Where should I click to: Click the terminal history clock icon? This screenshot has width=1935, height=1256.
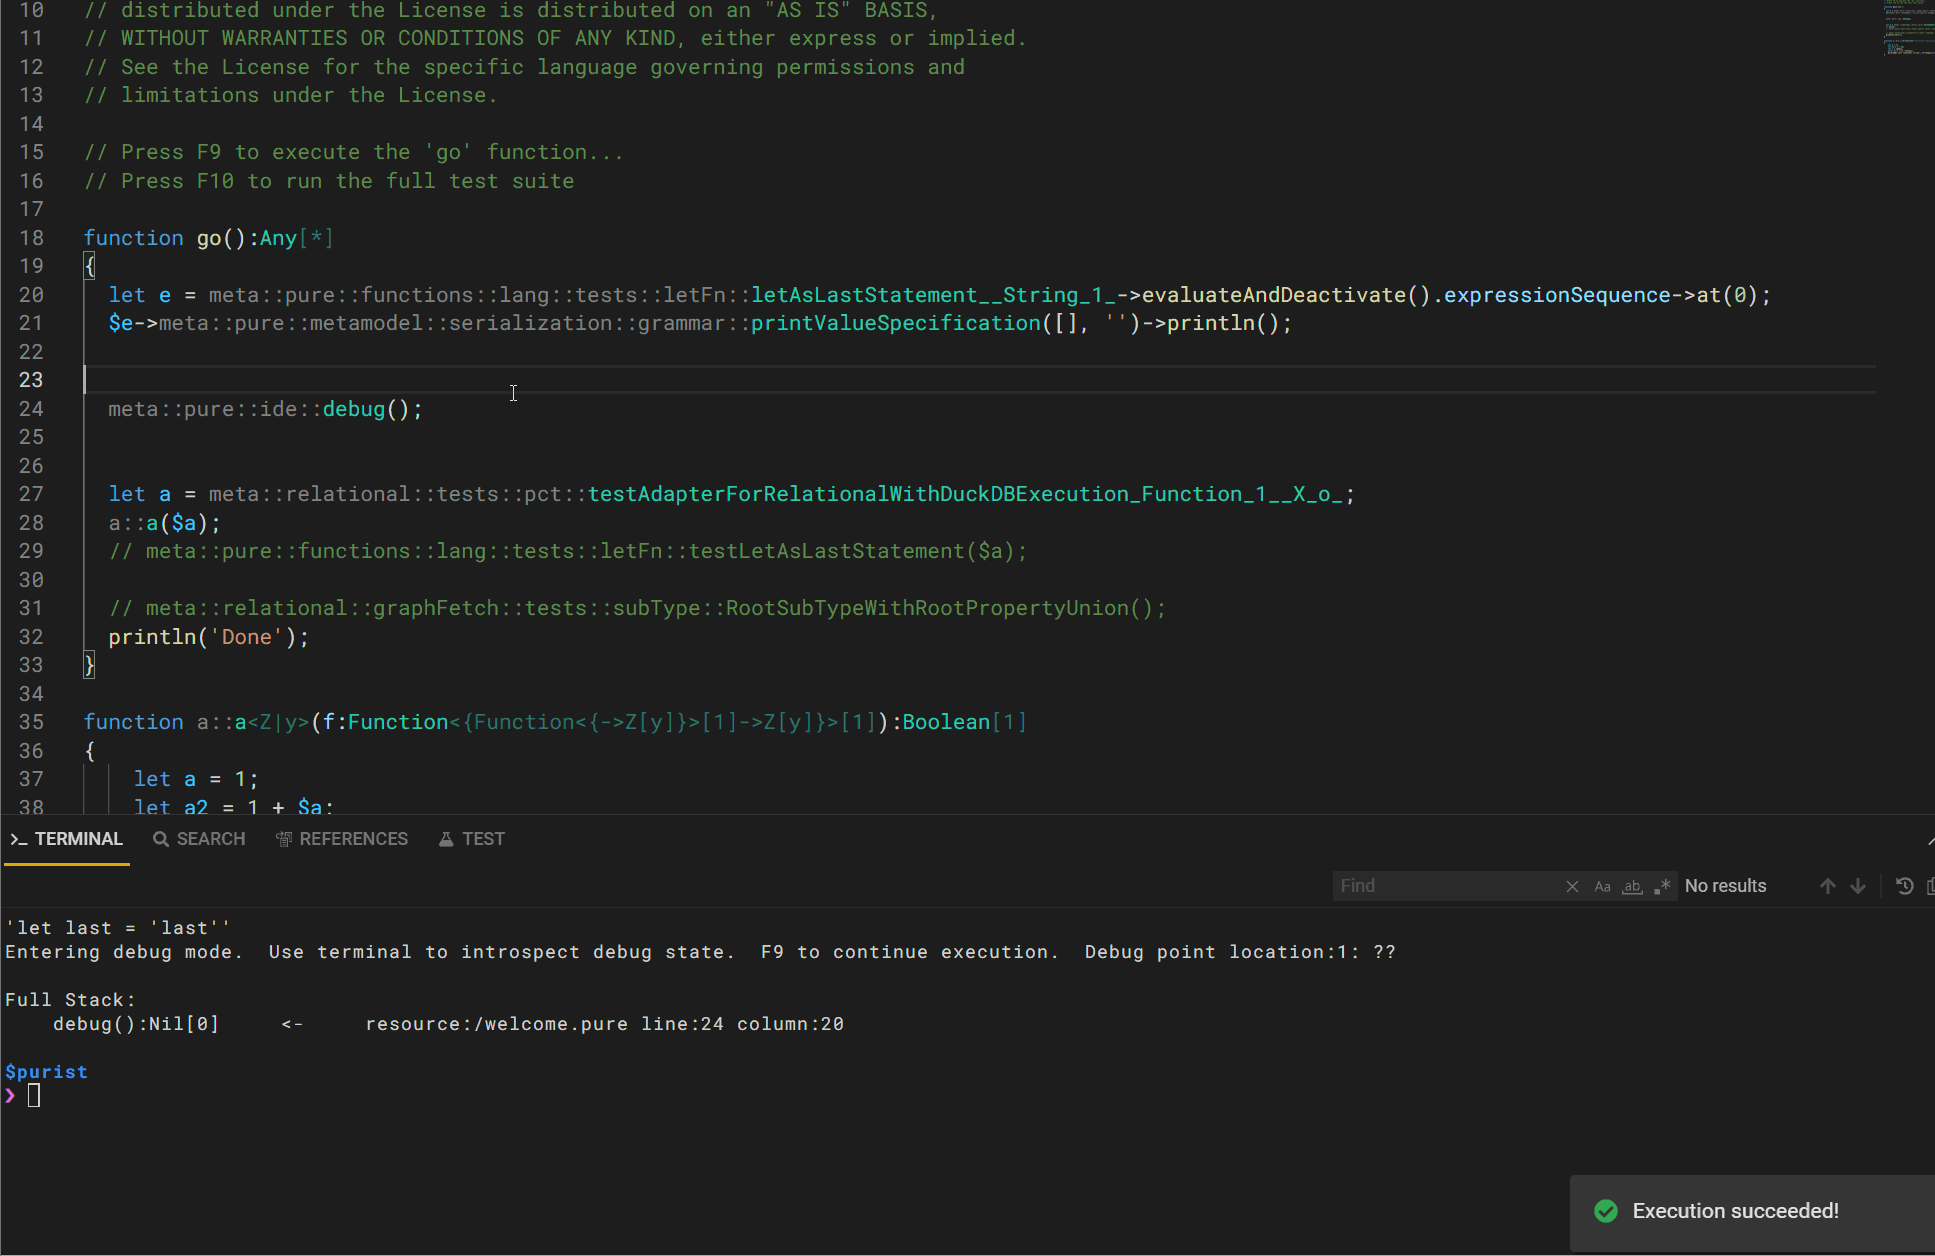(1904, 886)
